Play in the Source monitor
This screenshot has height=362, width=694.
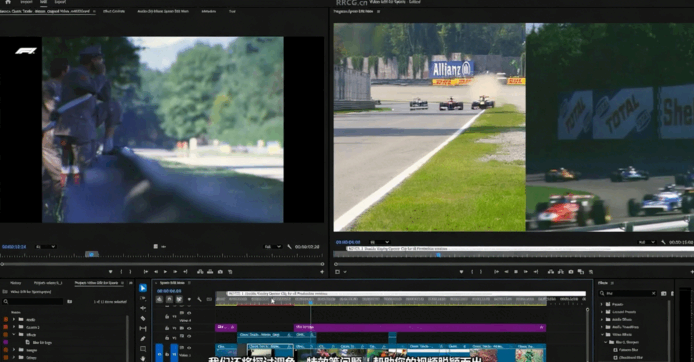tap(165, 272)
